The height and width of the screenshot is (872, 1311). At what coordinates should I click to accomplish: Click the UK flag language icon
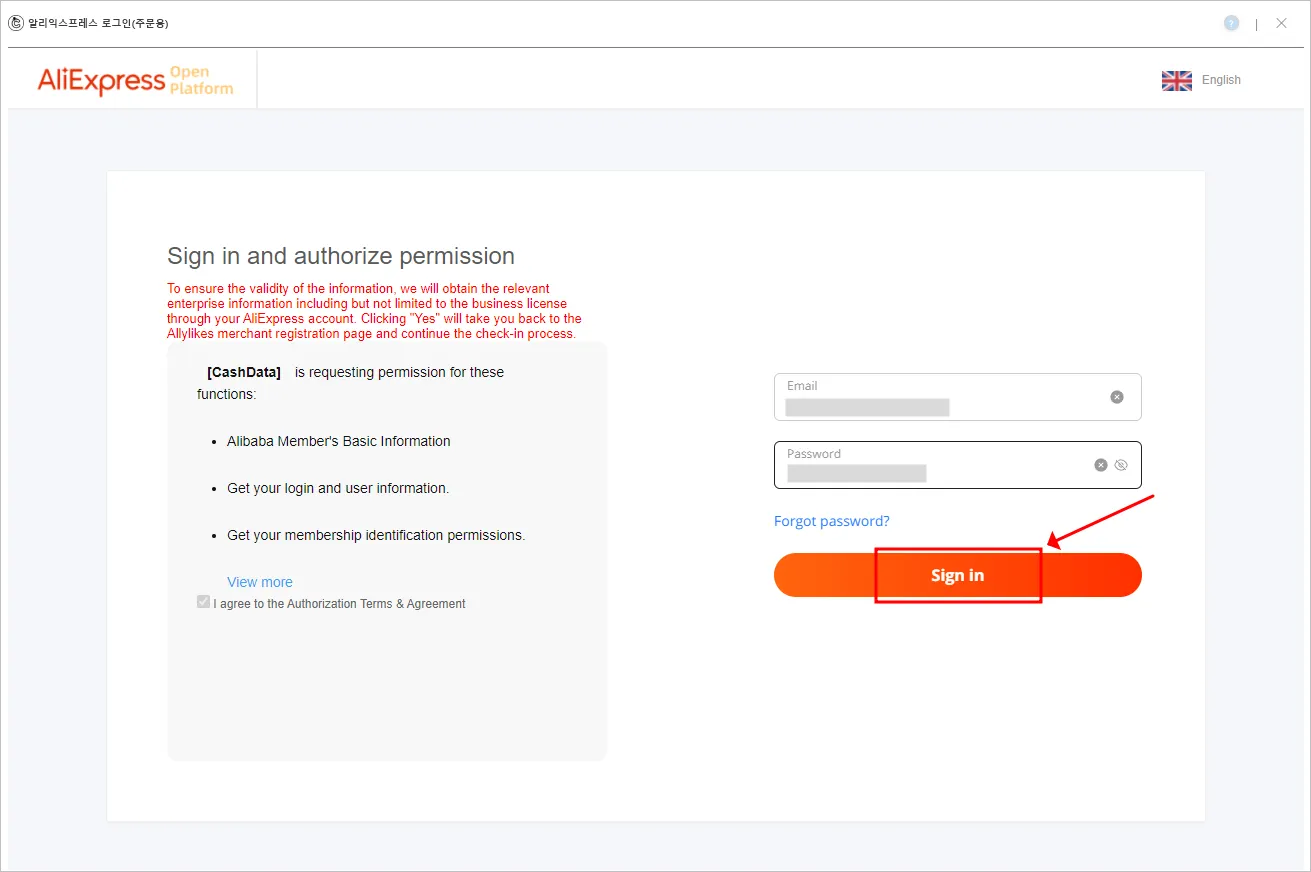(x=1177, y=80)
